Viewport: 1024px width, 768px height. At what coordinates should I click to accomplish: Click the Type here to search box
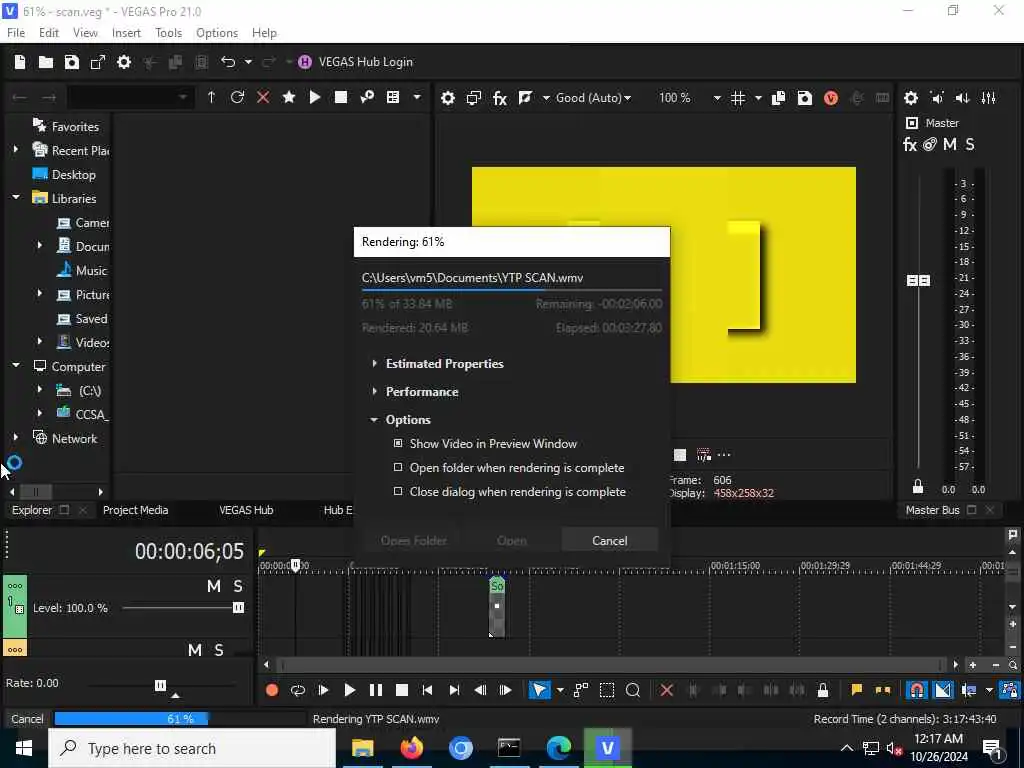(x=191, y=748)
